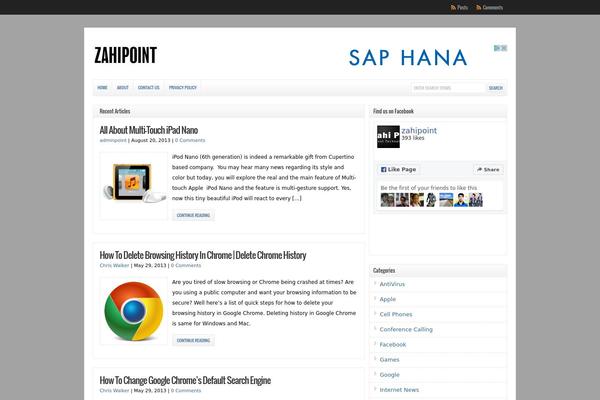Screen dimensions: 600x400
Task: Open the Privacy Policy menu item
Action: pyautogui.click(x=183, y=88)
